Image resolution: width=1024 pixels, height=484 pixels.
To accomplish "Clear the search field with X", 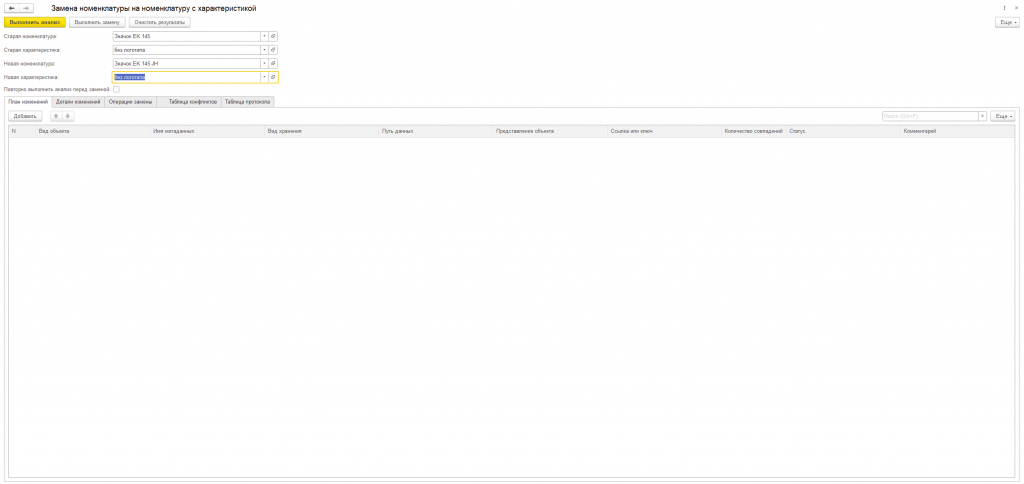I will (982, 116).
